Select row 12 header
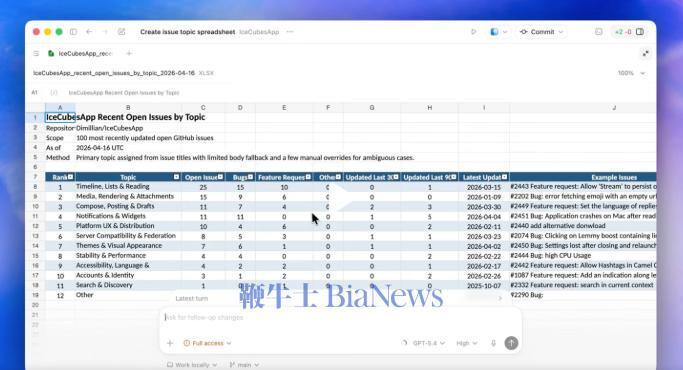Image resolution: width=683 pixels, height=370 pixels. 35,226
